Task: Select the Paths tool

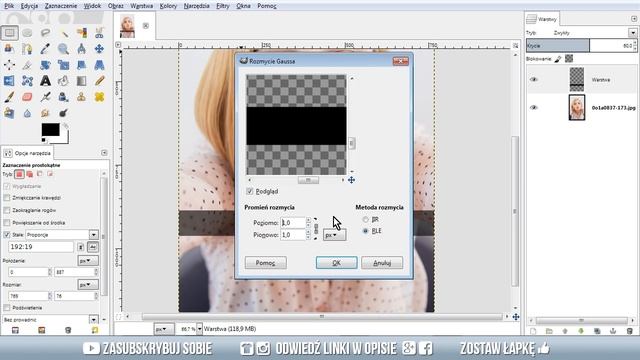Action: tap(27, 49)
